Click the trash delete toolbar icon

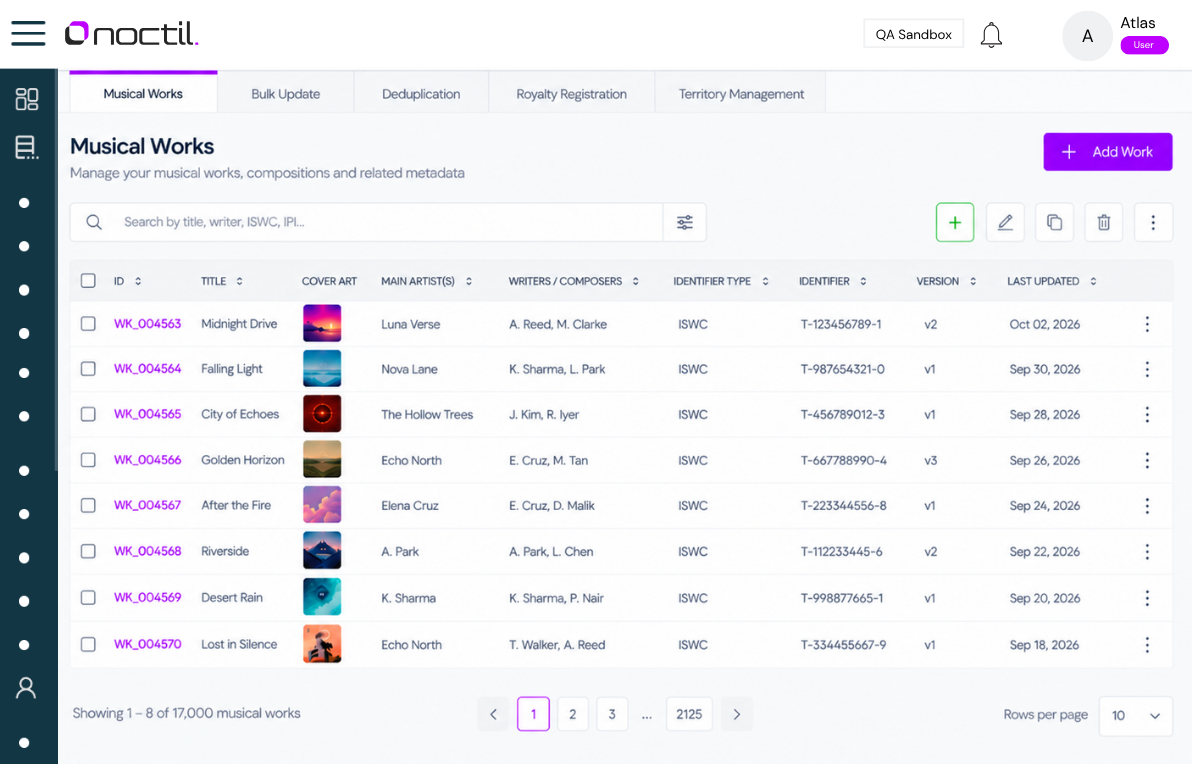[x=1104, y=222]
